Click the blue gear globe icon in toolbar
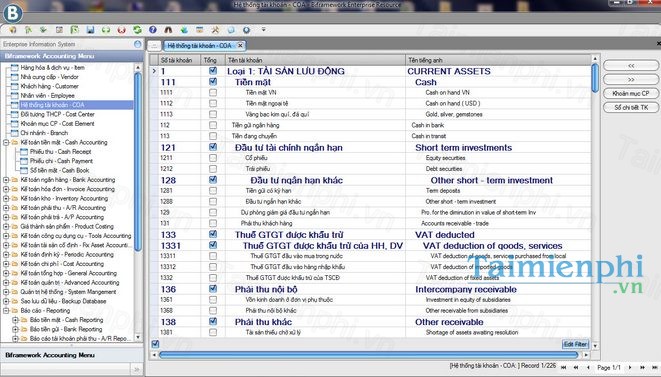Image resolution: width=661 pixels, height=377 pixels. pos(247,30)
